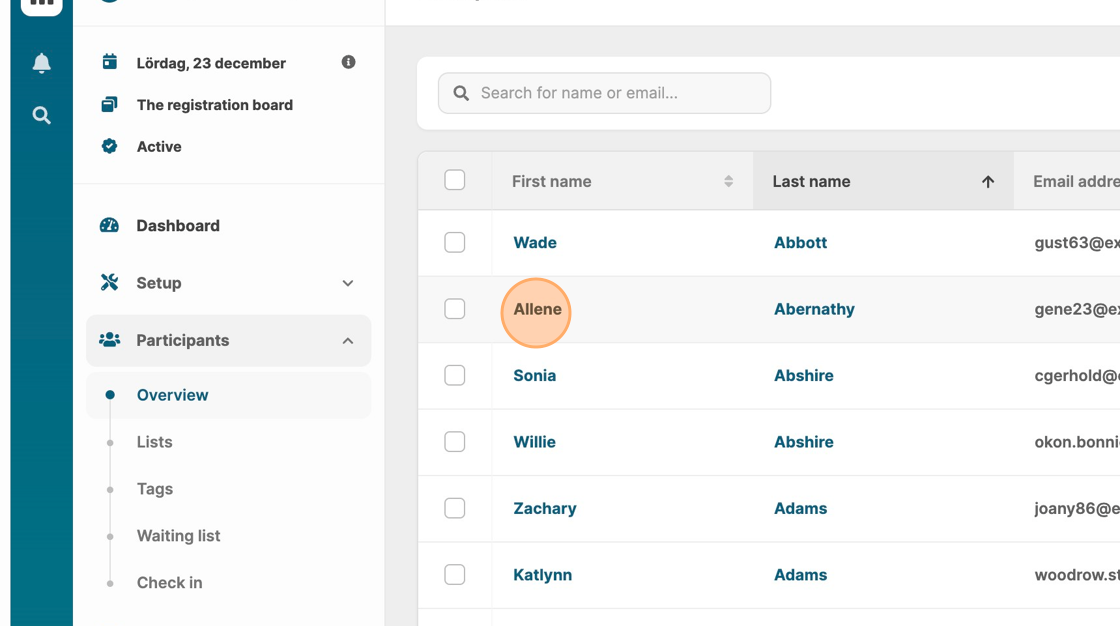Check the box for Sonia Abshire

point(455,375)
